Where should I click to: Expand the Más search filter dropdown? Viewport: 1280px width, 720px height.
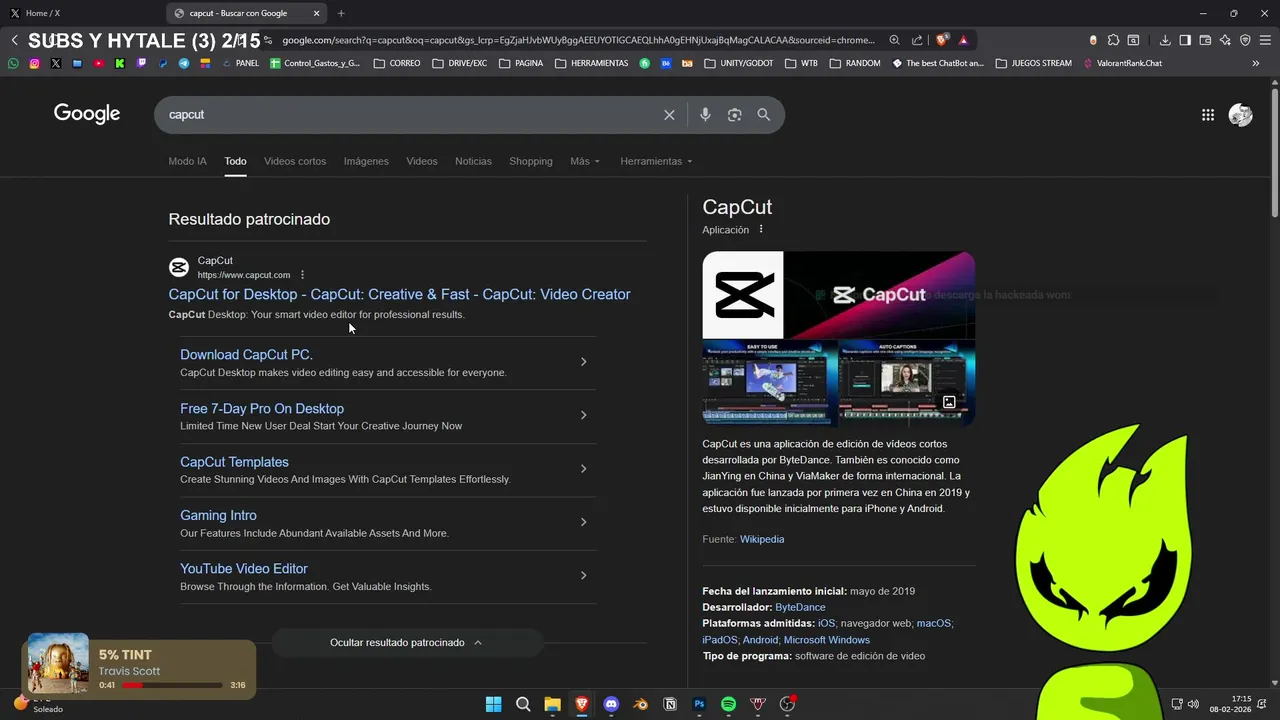click(x=585, y=161)
